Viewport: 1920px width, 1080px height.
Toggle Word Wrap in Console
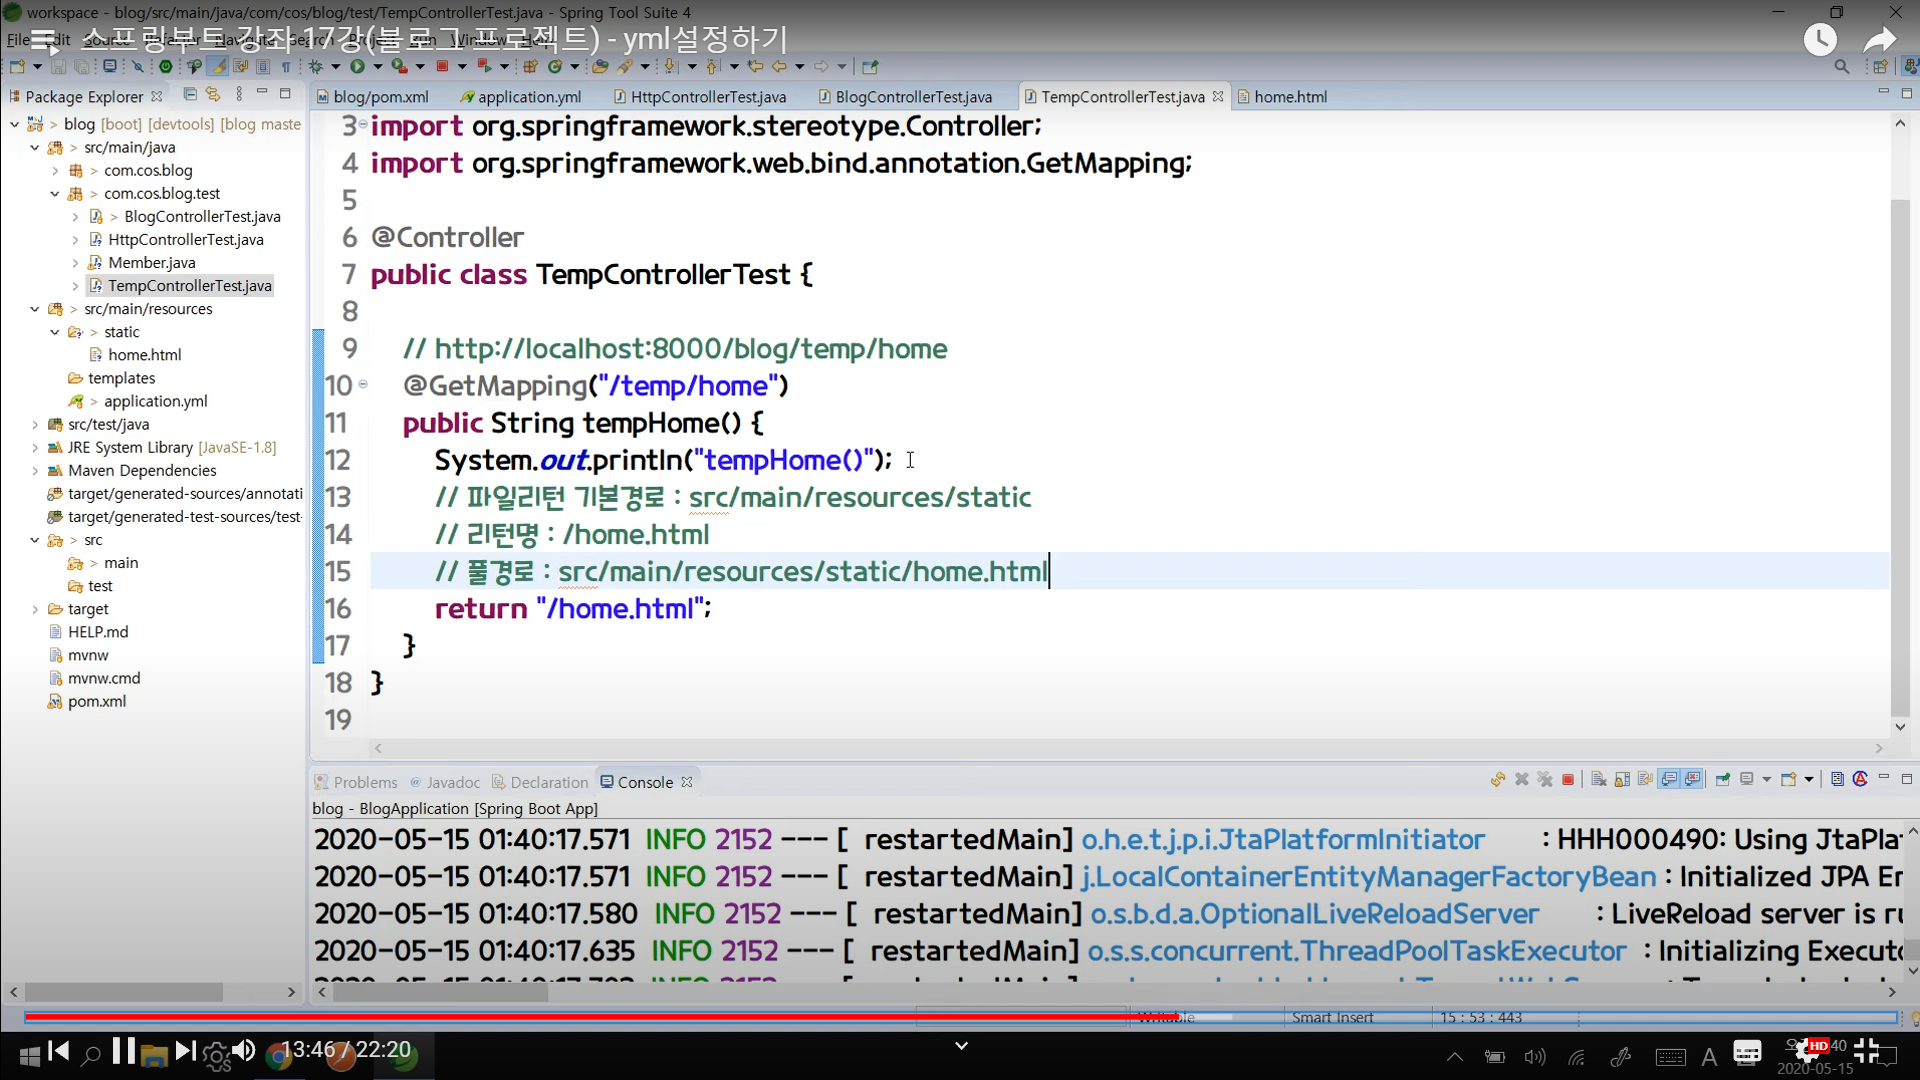pos(1645,779)
